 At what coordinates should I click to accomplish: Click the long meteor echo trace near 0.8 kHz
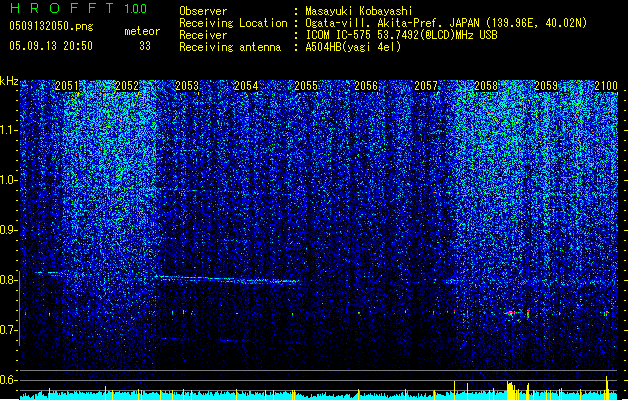(227, 279)
